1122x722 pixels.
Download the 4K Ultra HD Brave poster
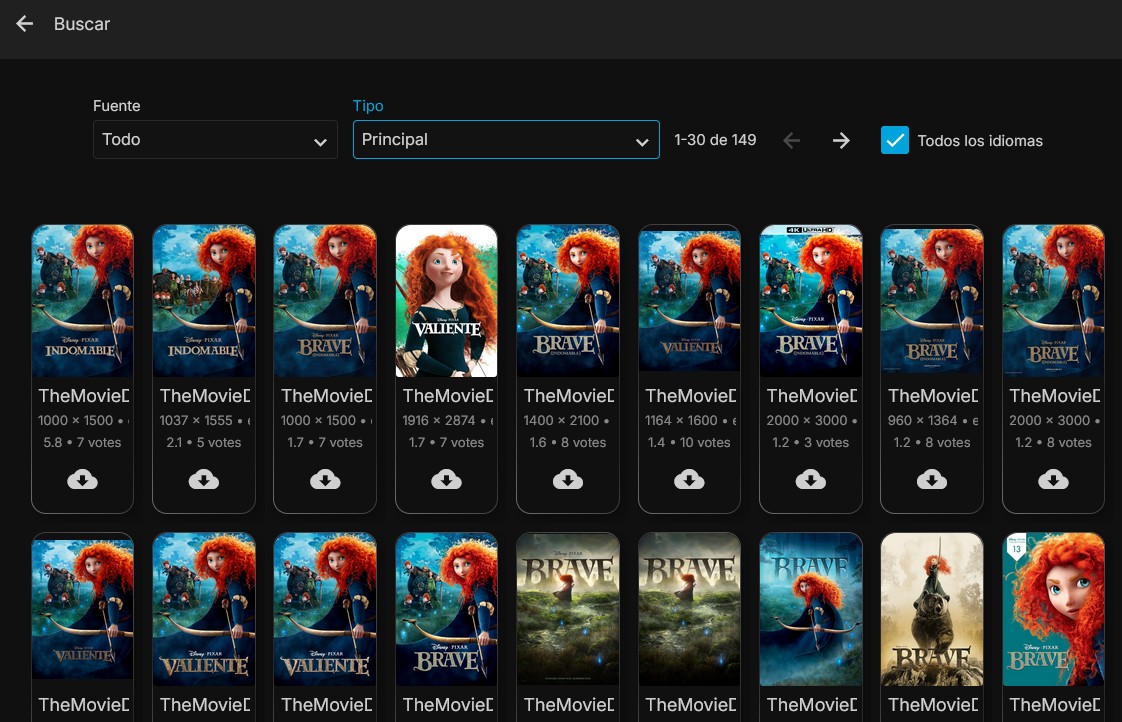click(810, 481)
